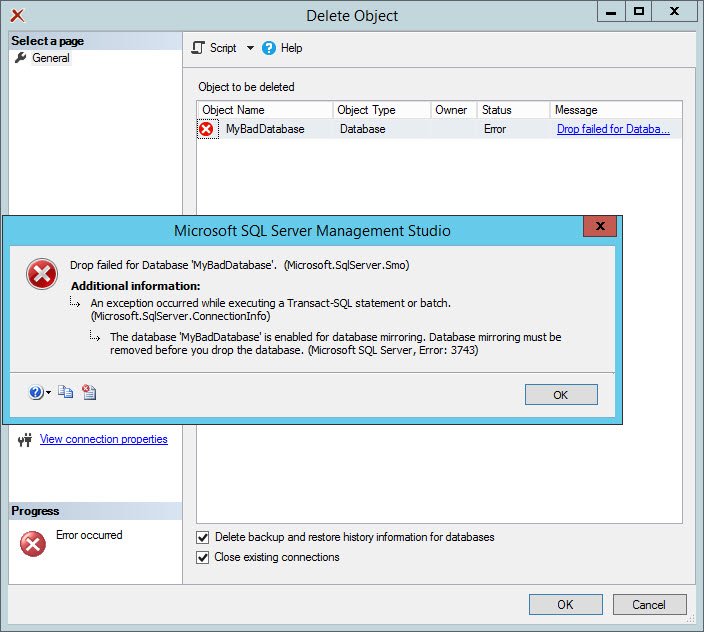Click OK in the error dialog
Viewport: 704px width, 632px height.
click(561, 395)
